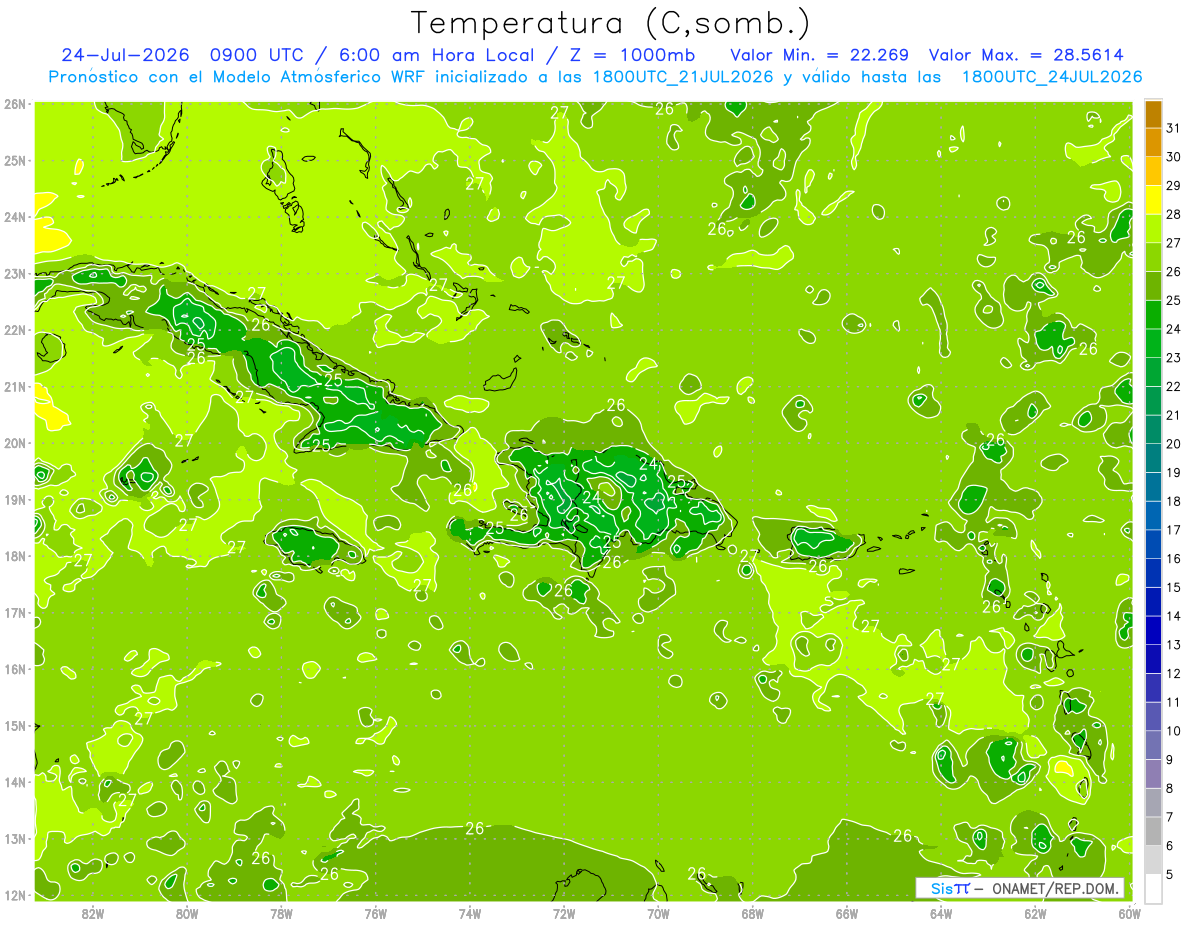Click the "68W" longitude axis label
1200x927 pixels.
tap(752, 913)
